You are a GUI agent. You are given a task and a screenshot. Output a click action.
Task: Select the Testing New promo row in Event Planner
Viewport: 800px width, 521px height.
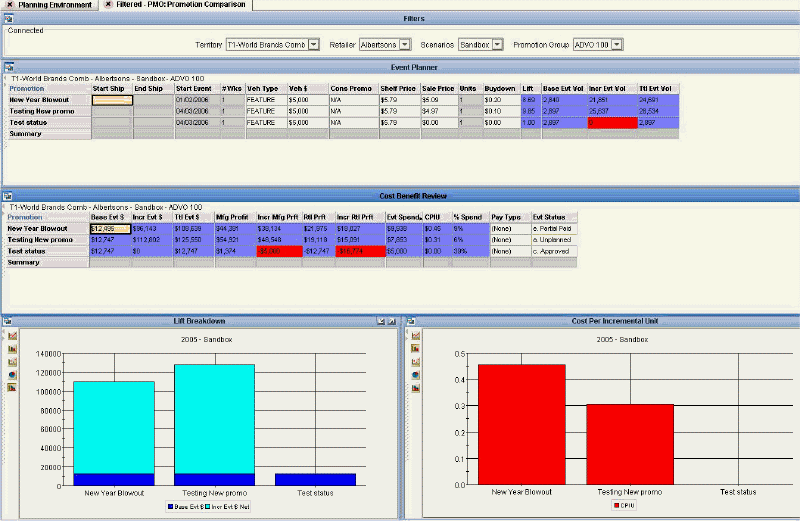click(49, 111)
